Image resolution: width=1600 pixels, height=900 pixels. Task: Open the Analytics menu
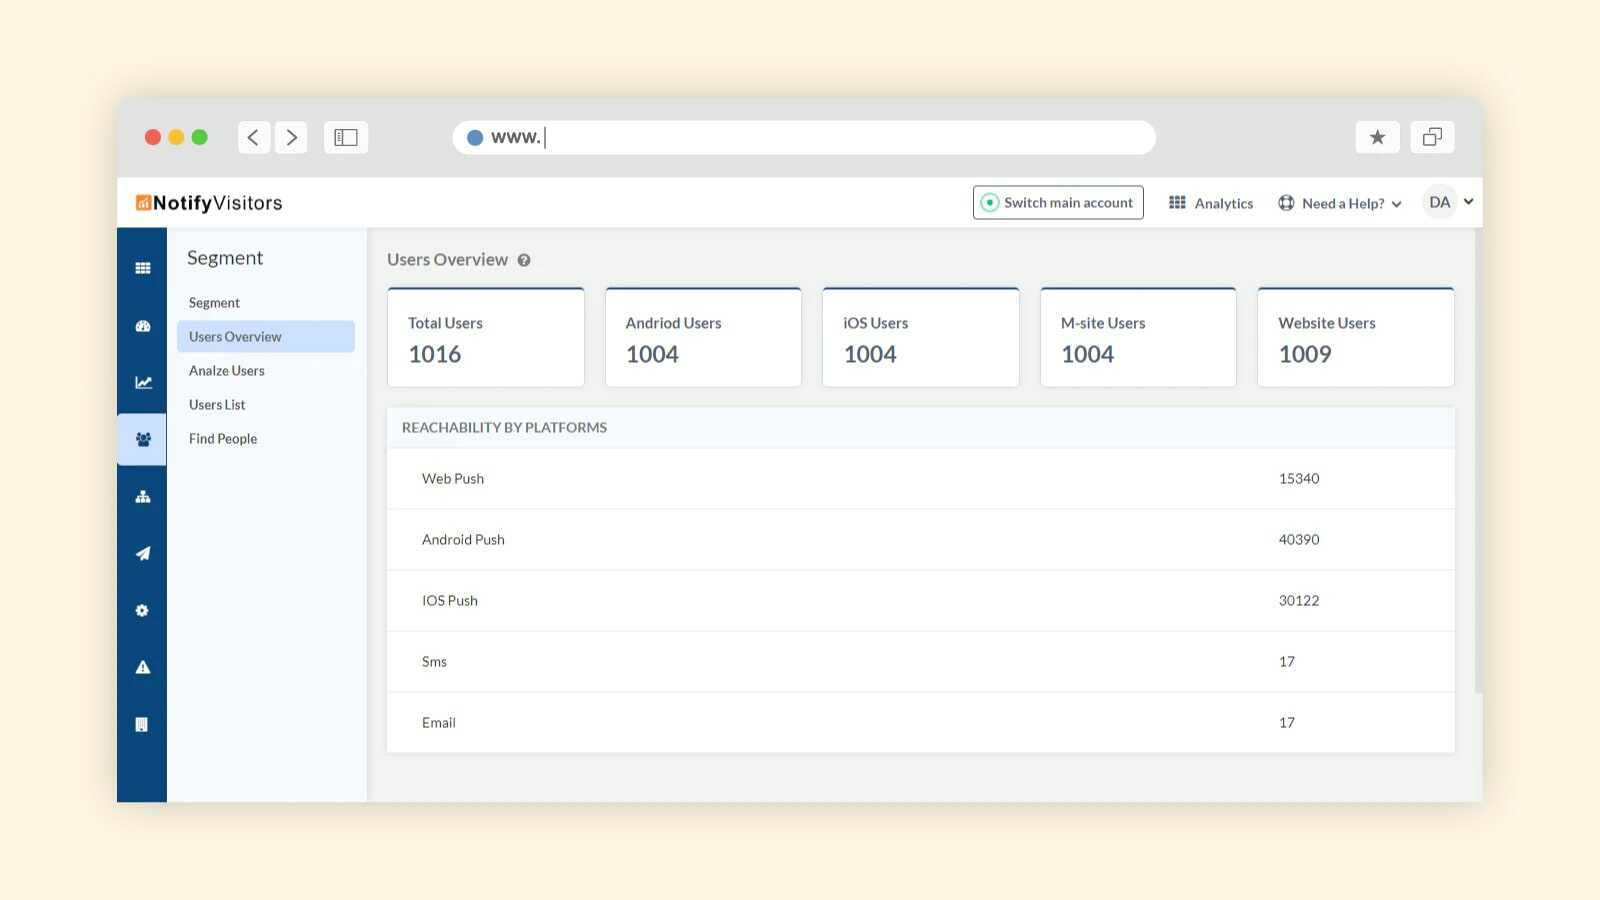click(x=1211, y=203)
